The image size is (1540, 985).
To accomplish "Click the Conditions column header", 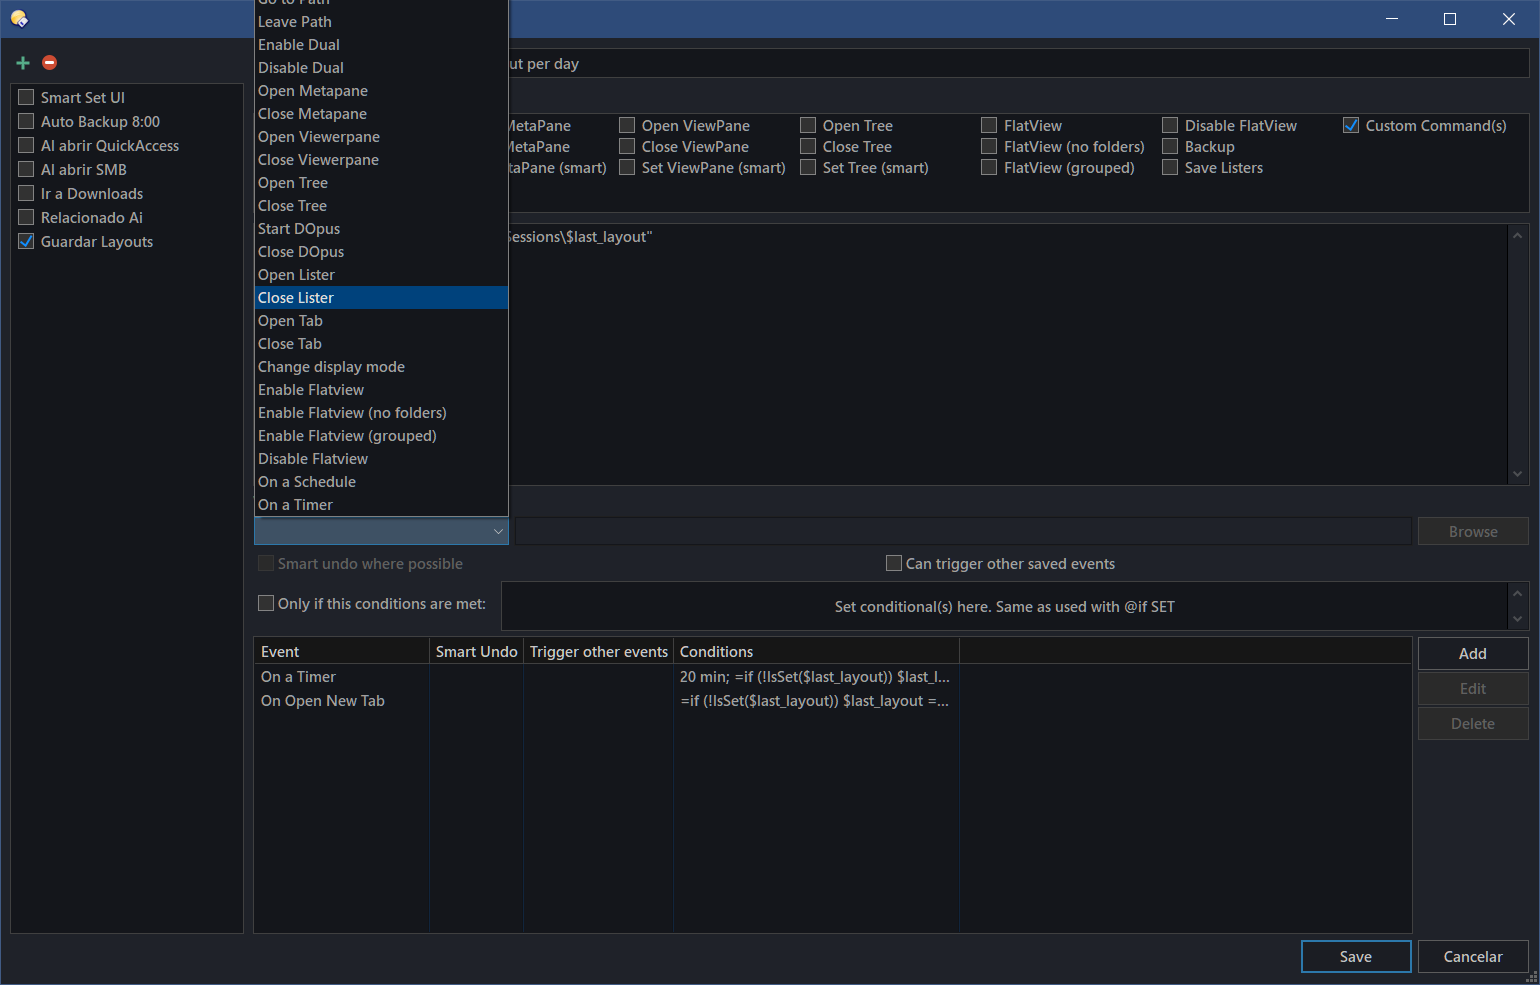I will [x=816, y=651].
